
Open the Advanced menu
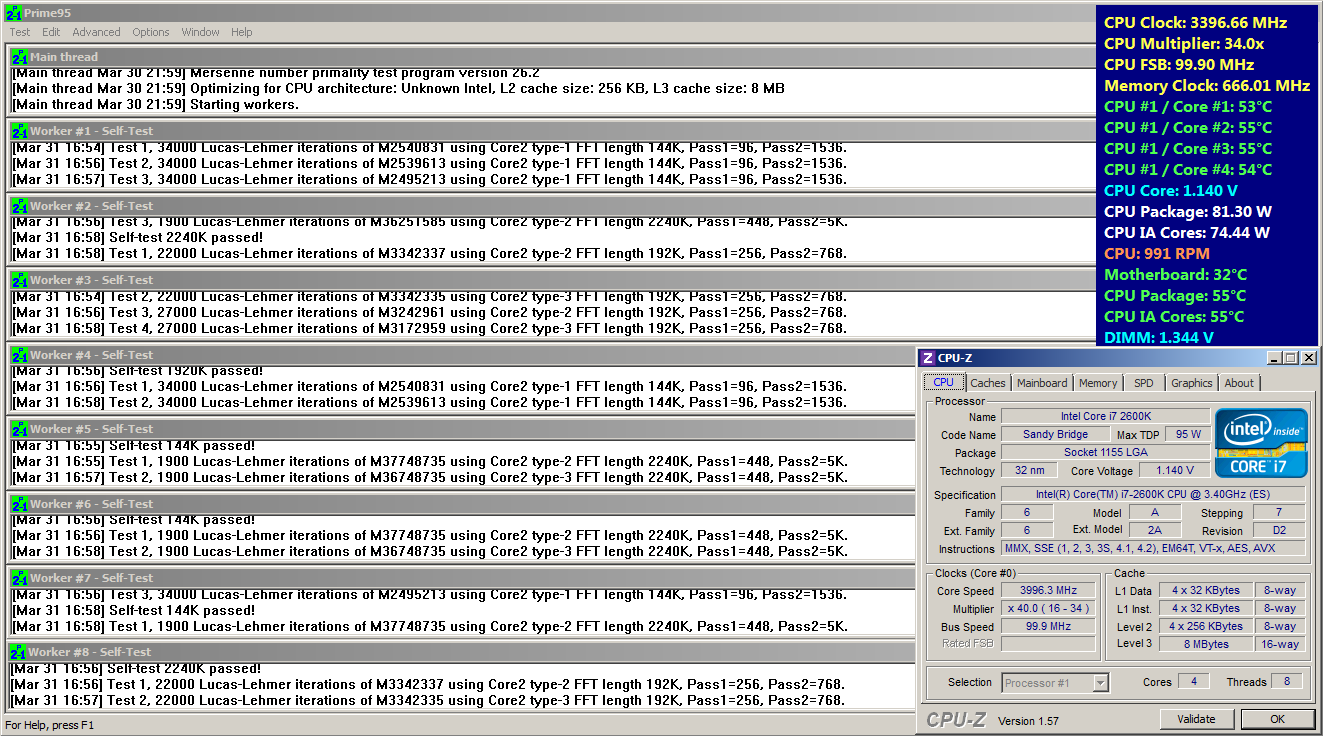(x=96, y=32)
